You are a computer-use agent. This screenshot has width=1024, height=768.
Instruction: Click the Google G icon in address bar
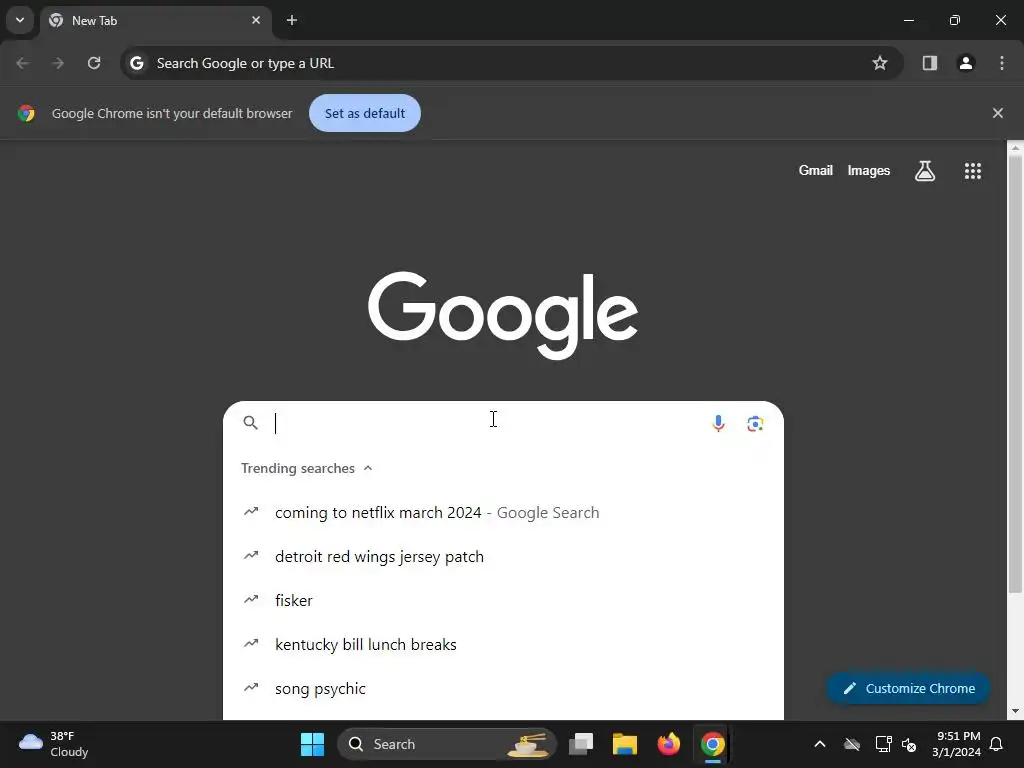(136, 63)
